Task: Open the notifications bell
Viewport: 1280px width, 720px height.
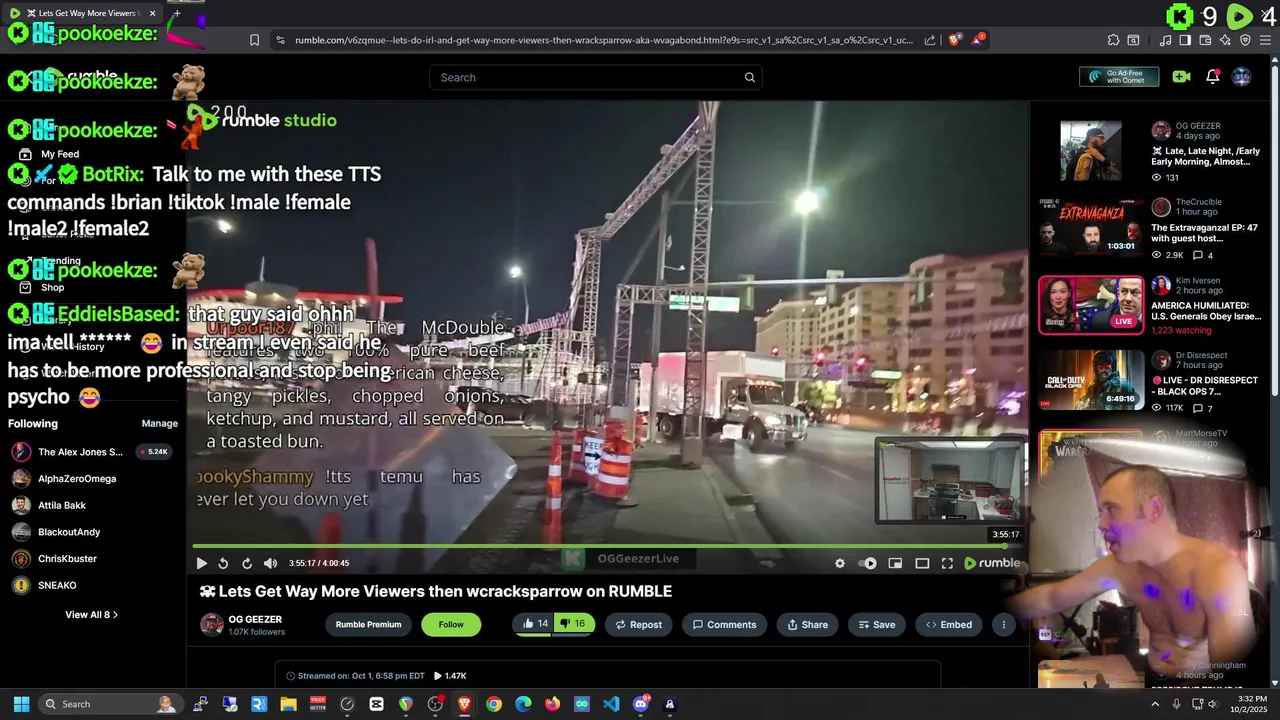Action: click(1212, 77)
